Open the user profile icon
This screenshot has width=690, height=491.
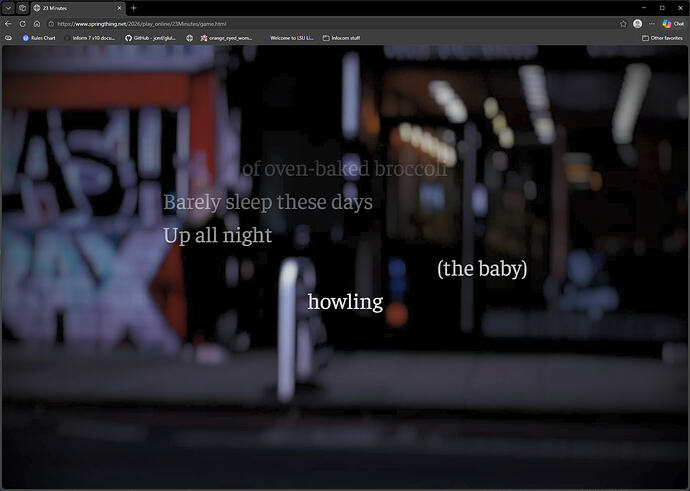point(638,23)
